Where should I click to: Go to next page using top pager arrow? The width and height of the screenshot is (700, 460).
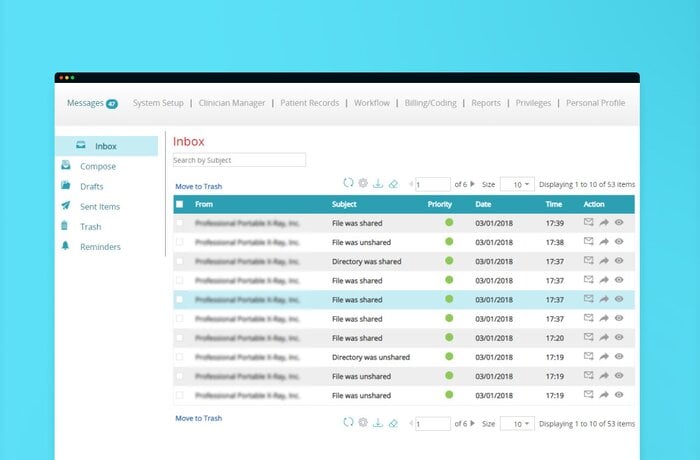point(472,184)
